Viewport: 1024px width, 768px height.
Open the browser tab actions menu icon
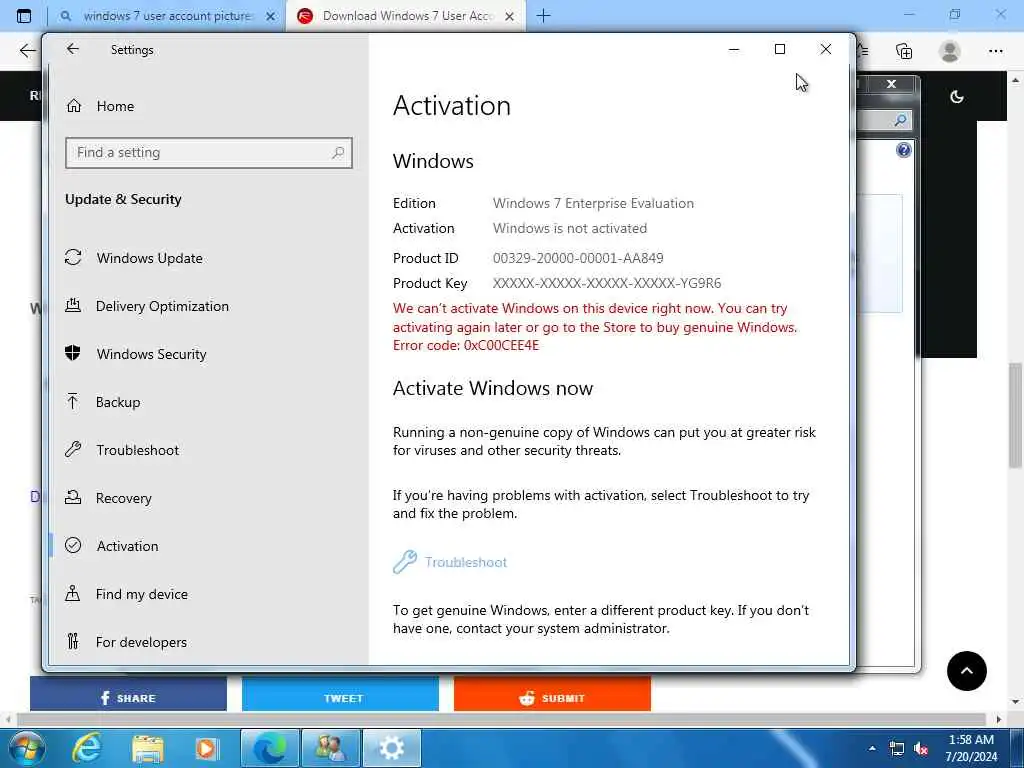coord(24,16)
